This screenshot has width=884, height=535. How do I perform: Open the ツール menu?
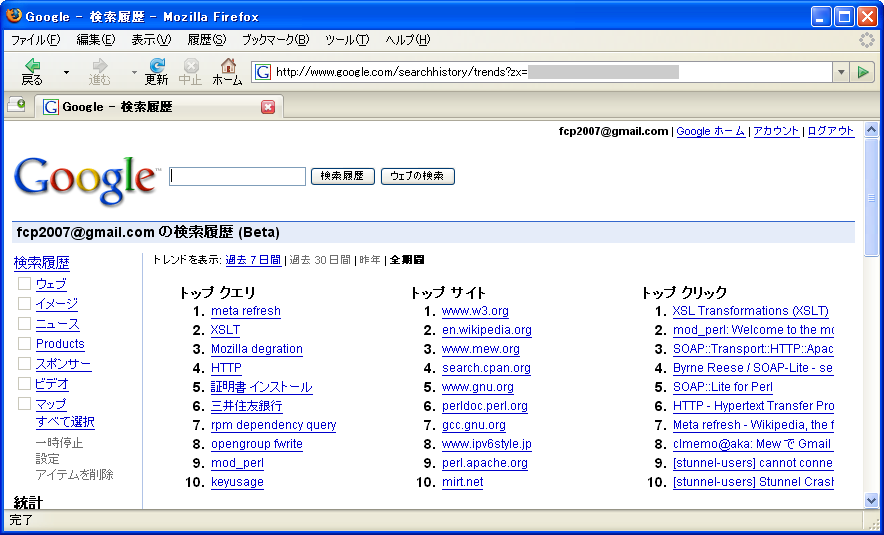pos(347,39)
